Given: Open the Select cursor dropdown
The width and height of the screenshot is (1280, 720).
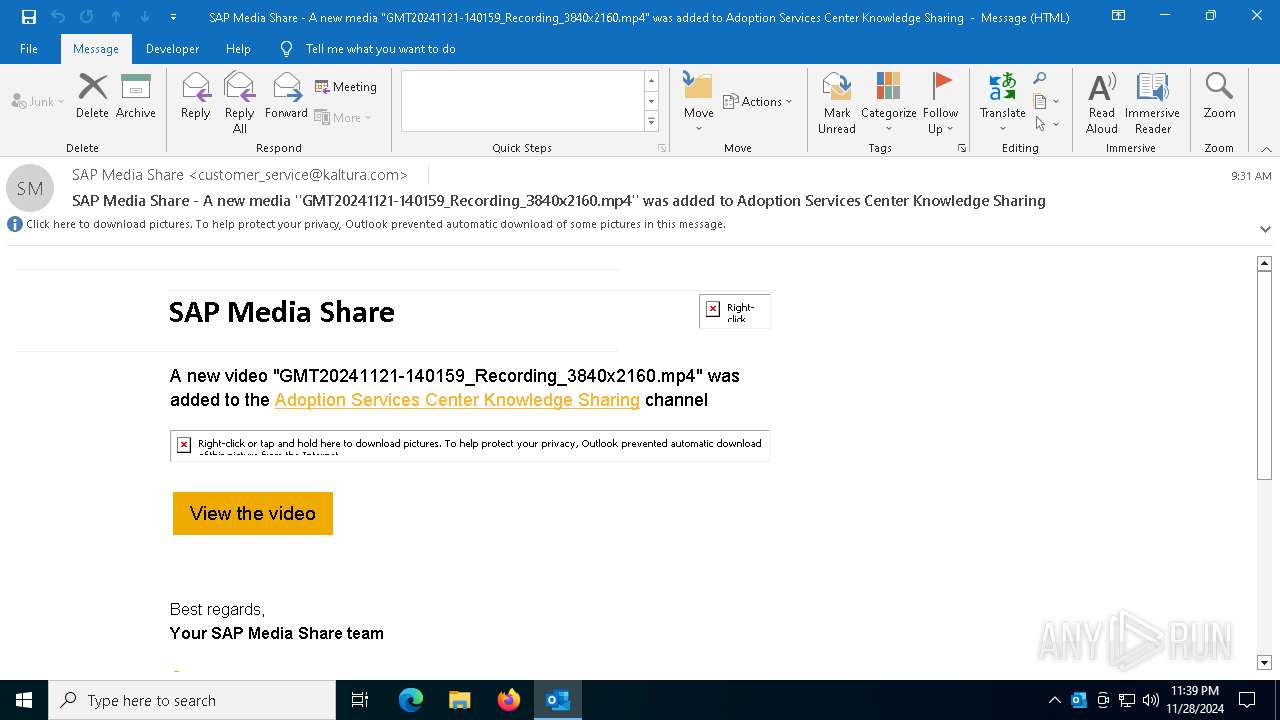Looking at the screenshot, I should (1046, 124).
